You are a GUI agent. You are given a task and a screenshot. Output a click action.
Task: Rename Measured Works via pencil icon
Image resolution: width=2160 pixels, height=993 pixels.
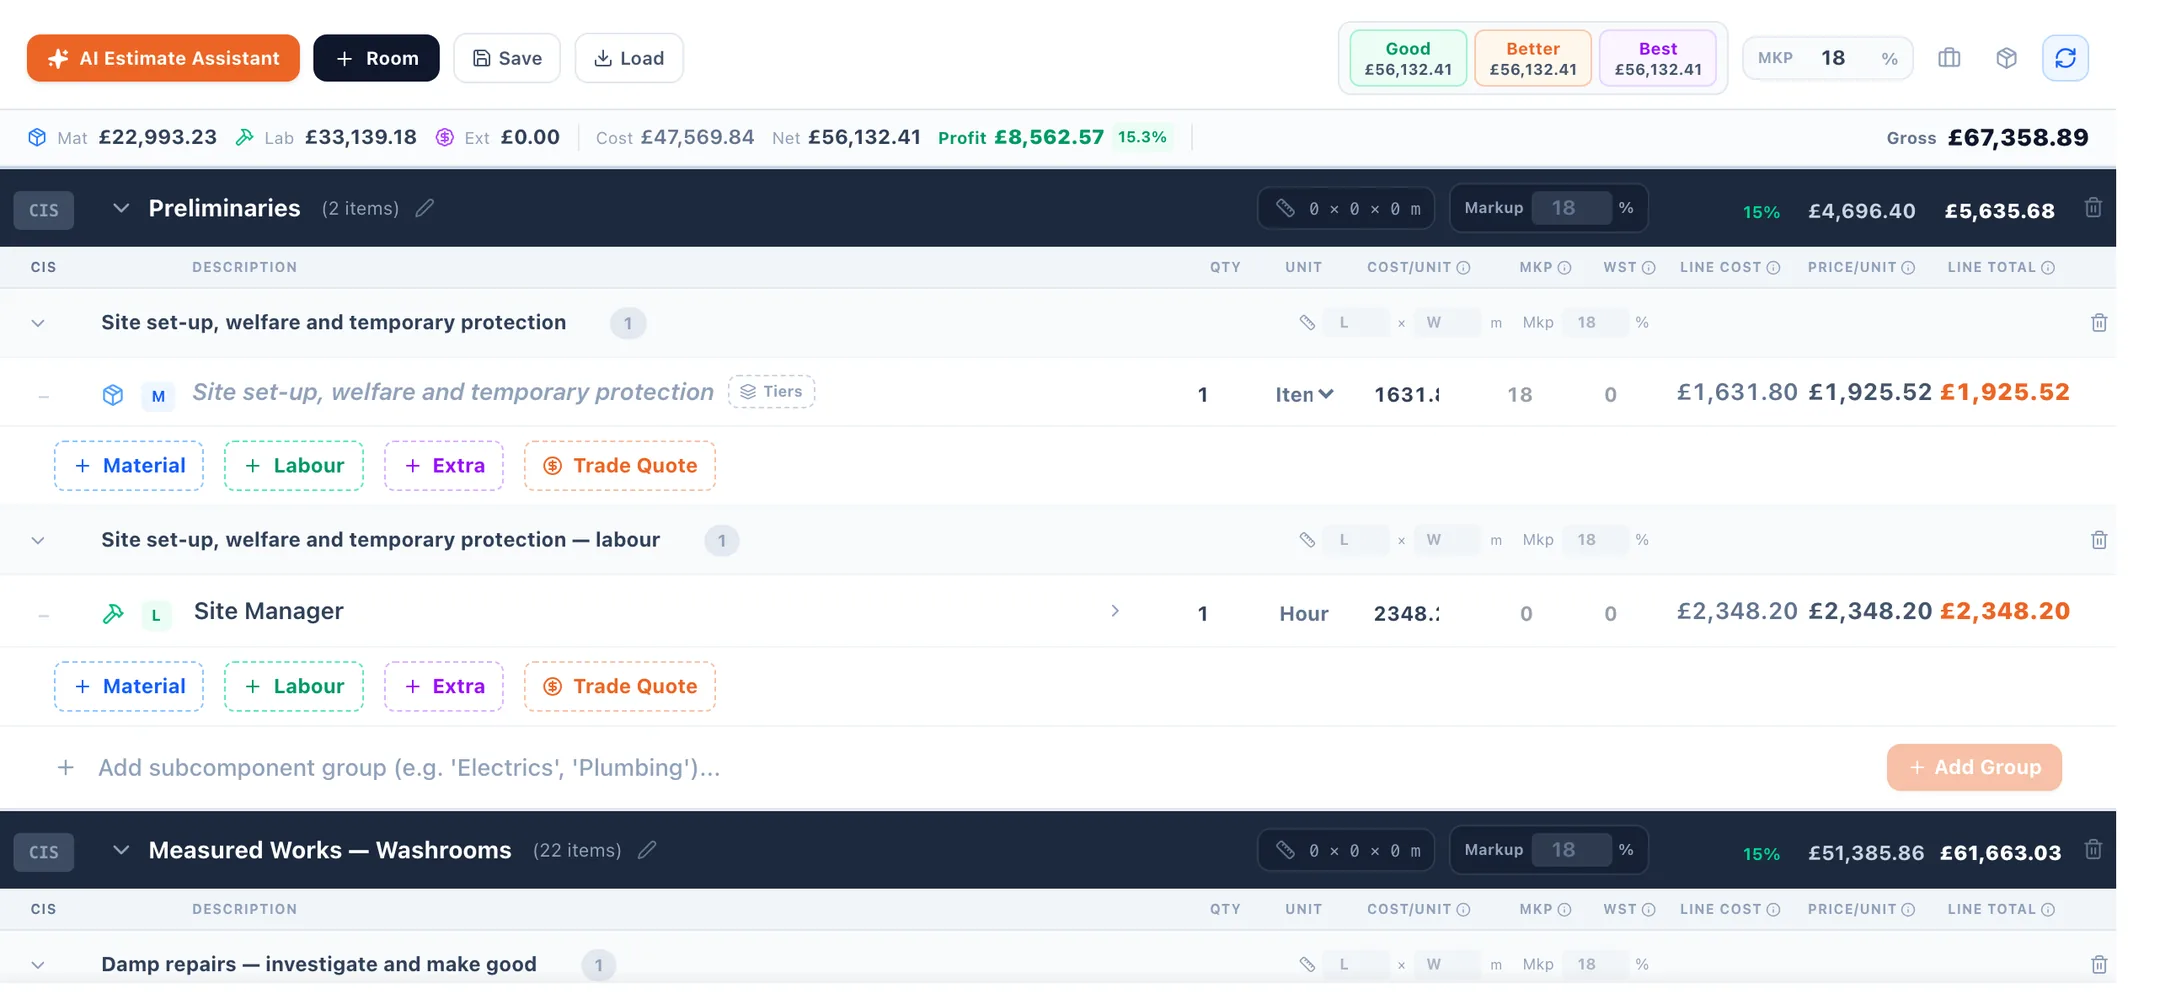coord(647,850)
